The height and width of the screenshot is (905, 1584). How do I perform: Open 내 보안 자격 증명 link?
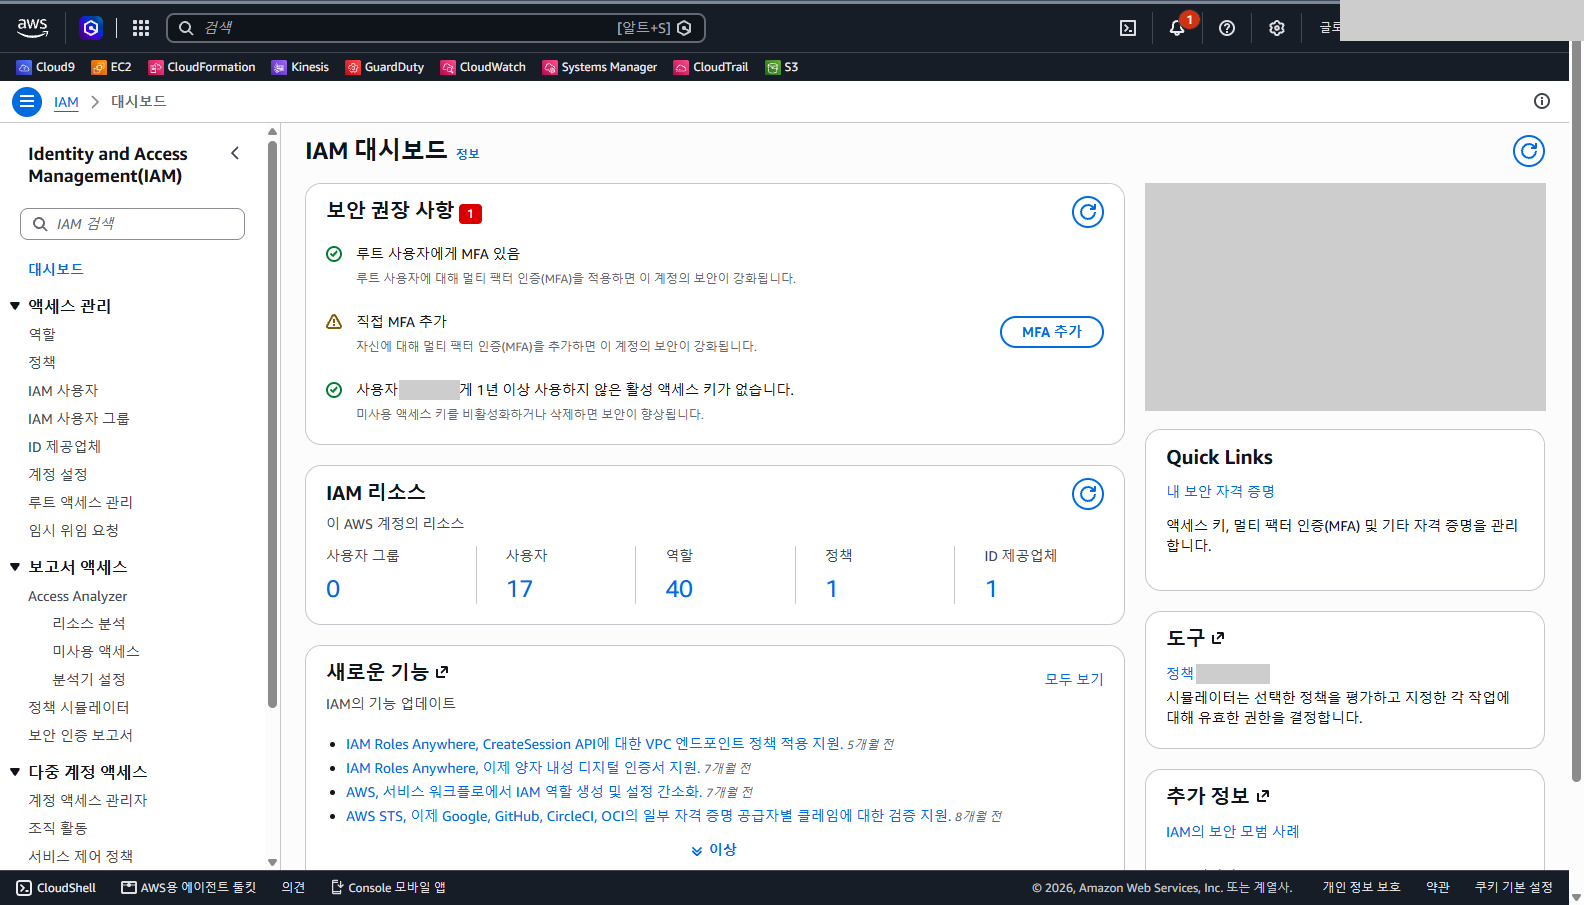[1220, 491]
